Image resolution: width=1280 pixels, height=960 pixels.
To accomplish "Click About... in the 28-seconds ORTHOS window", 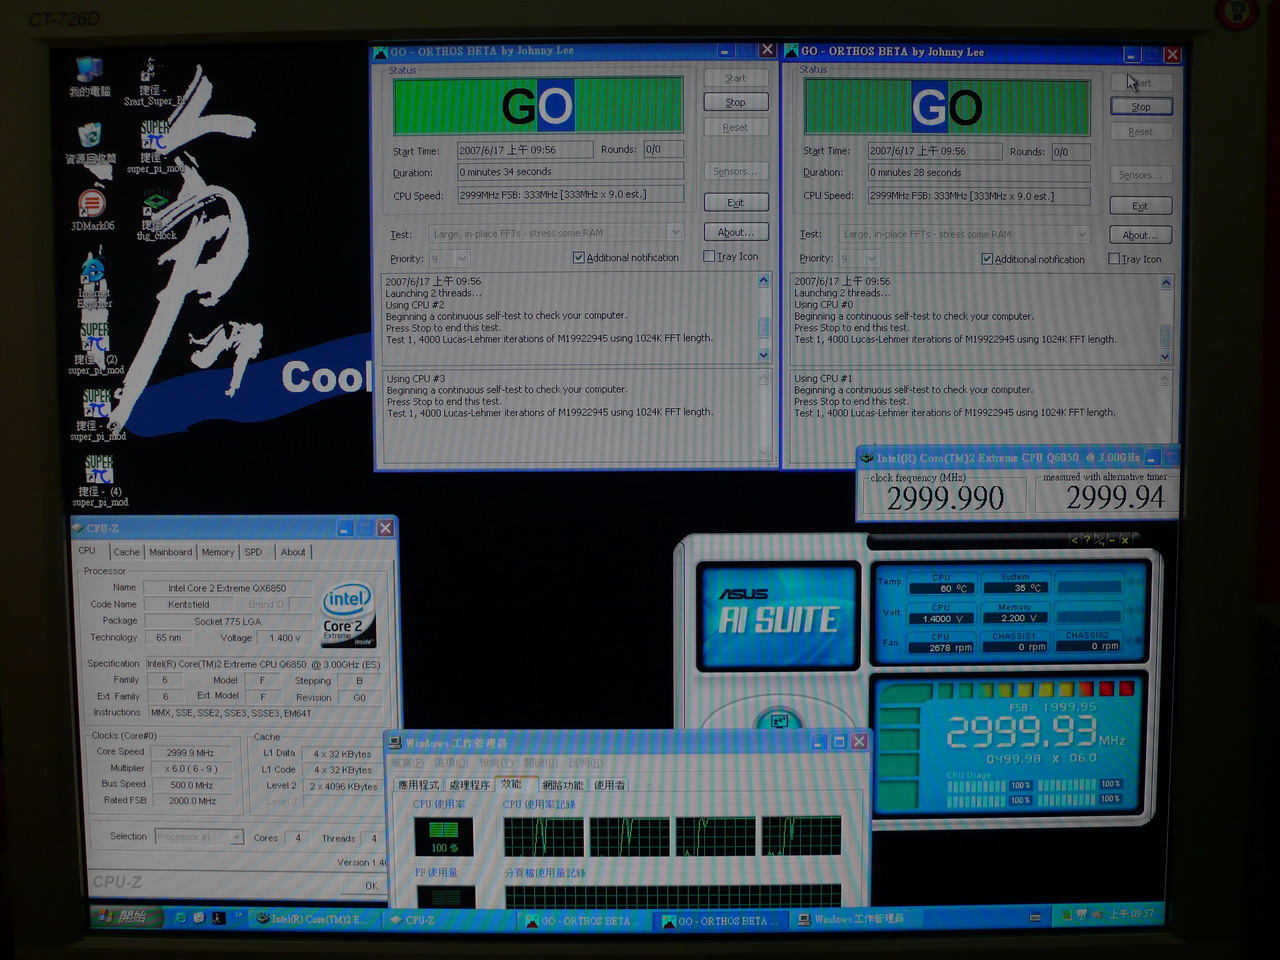I will tap(1140, 235).
